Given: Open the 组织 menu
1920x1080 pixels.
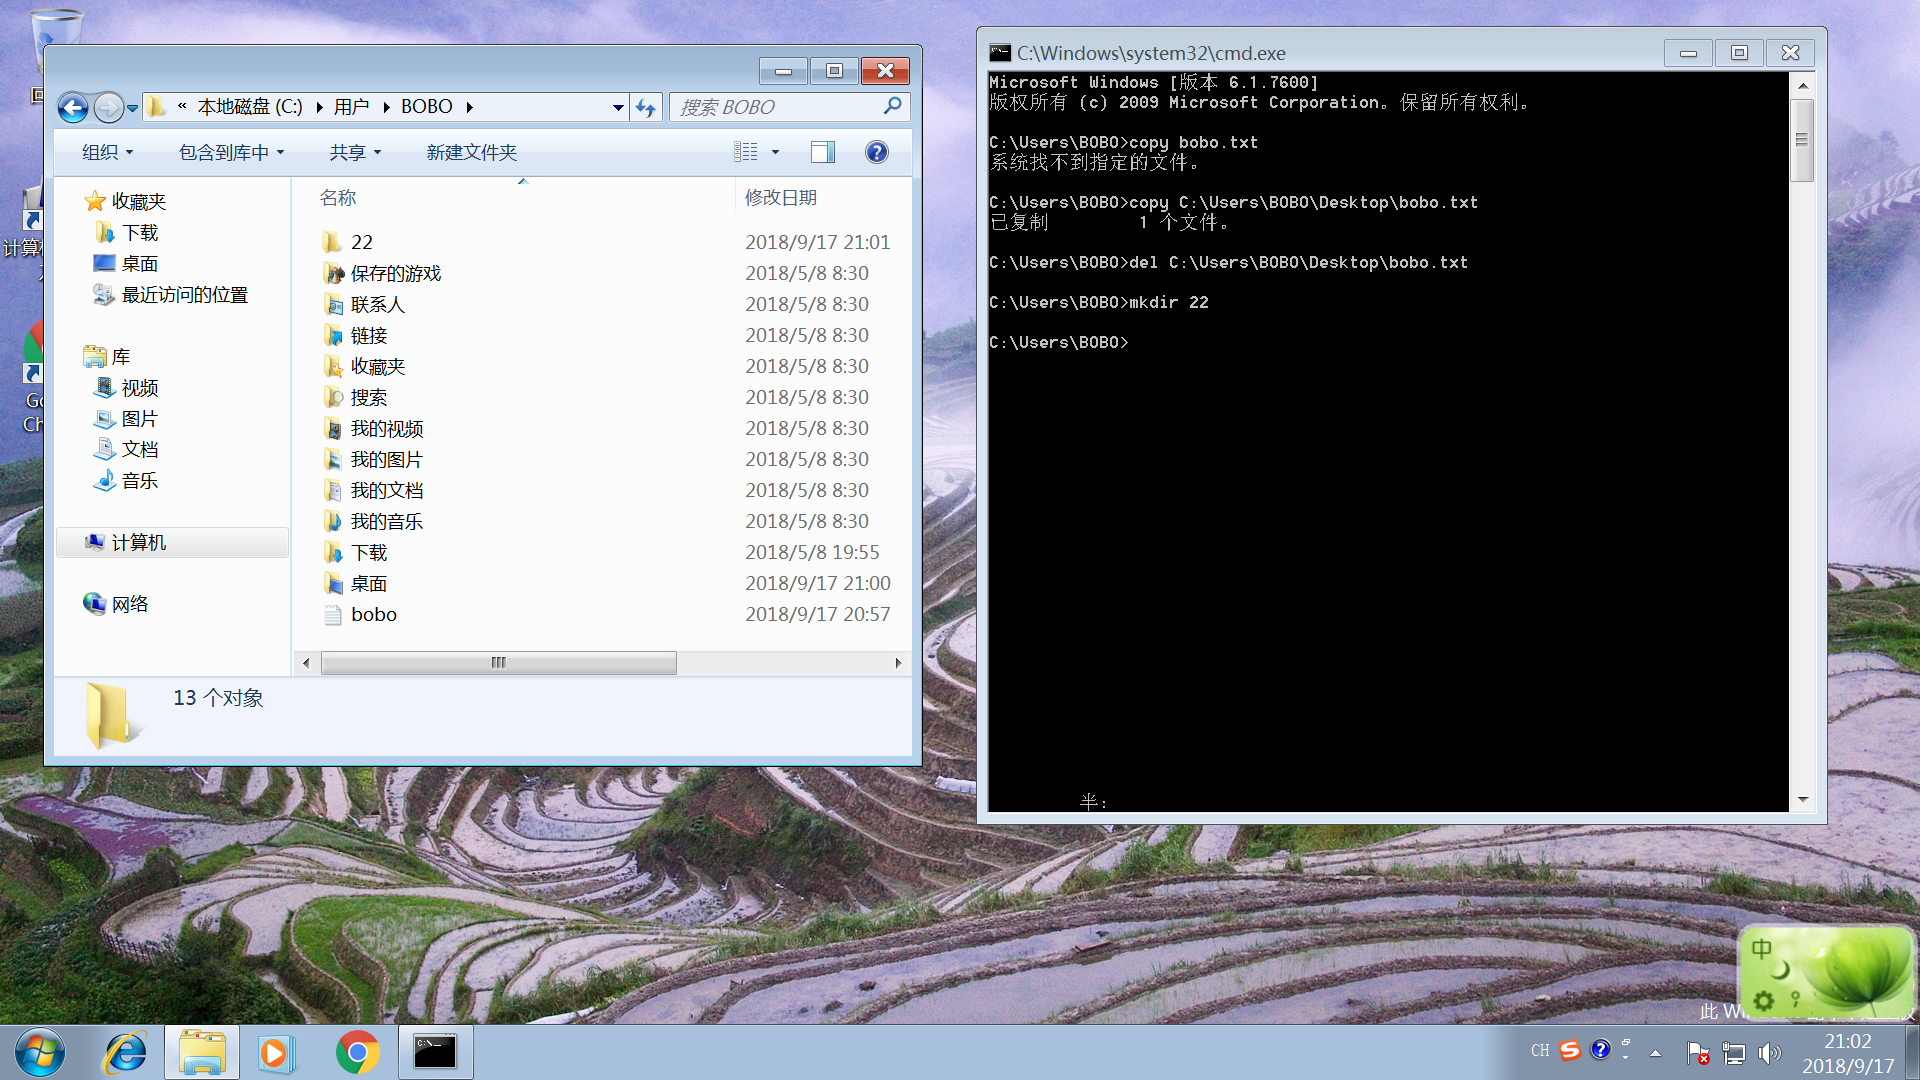Looking at the screenshot, I should click(107, 152).
